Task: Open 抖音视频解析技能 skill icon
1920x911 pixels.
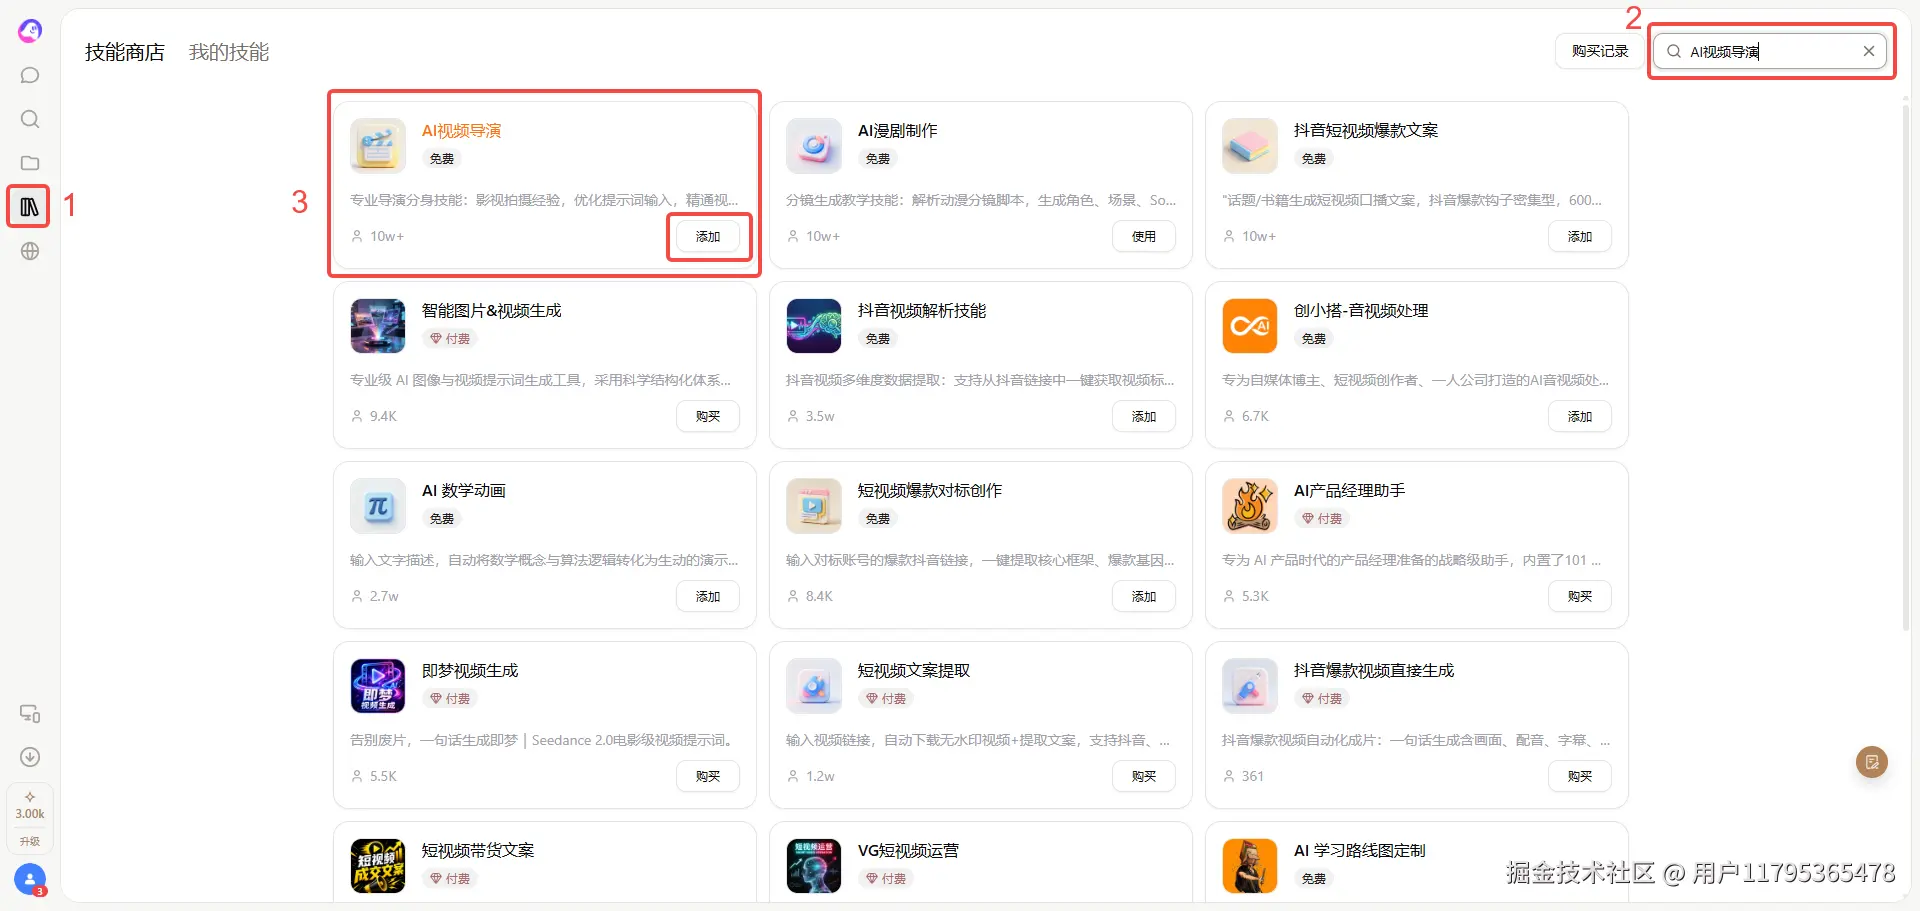Action: [x=814, y=326]
